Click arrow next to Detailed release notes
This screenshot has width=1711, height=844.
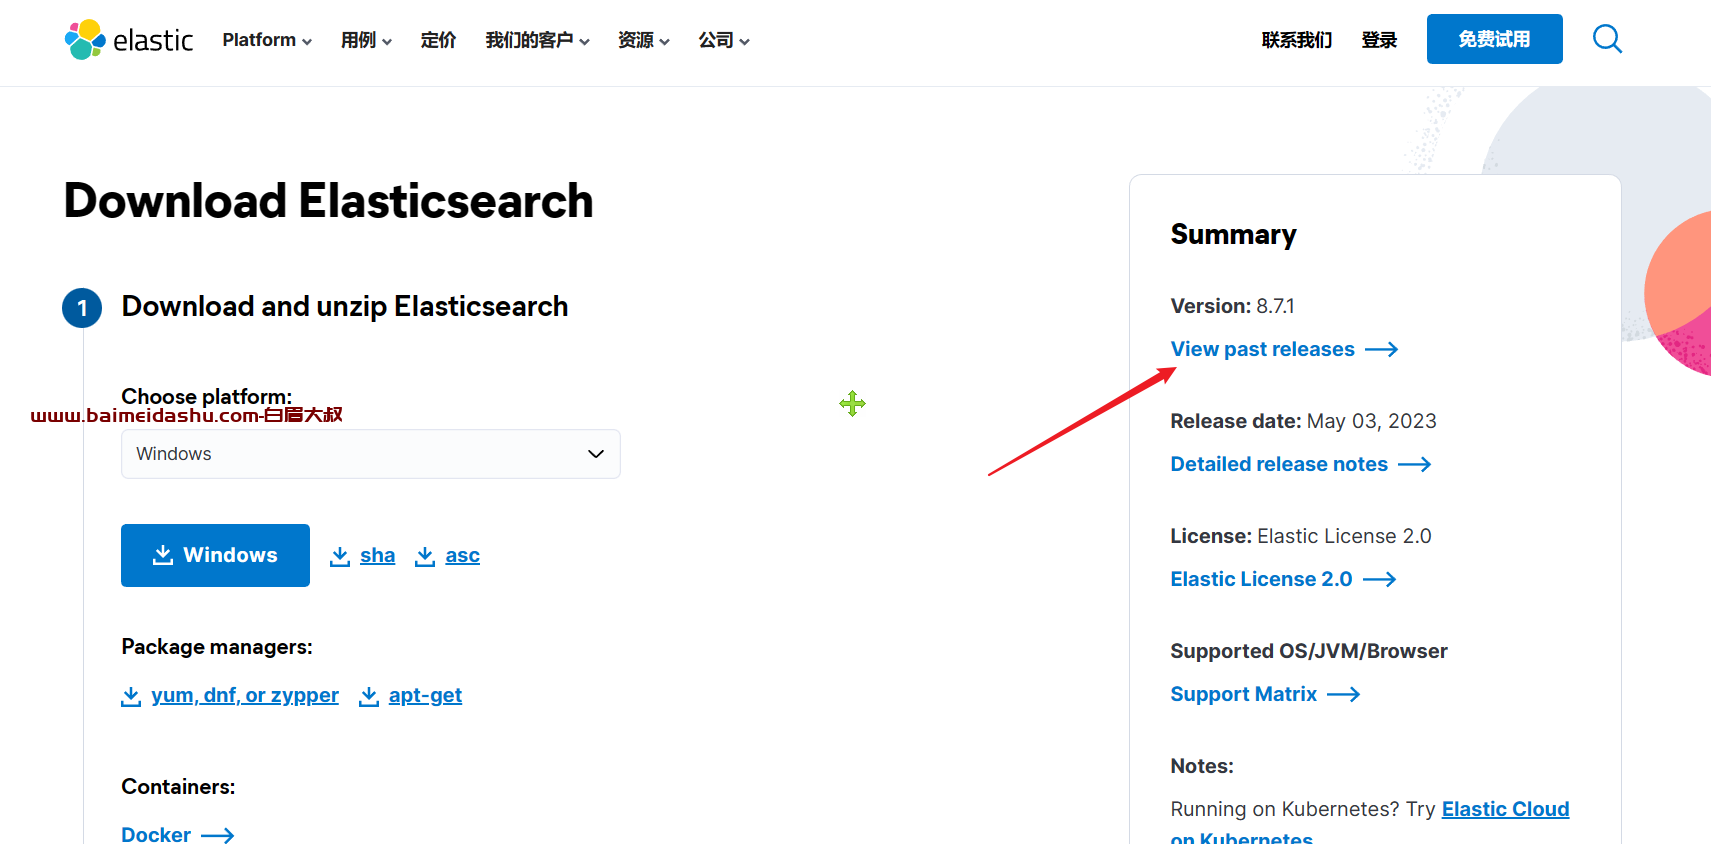(x=1415, y=464)
